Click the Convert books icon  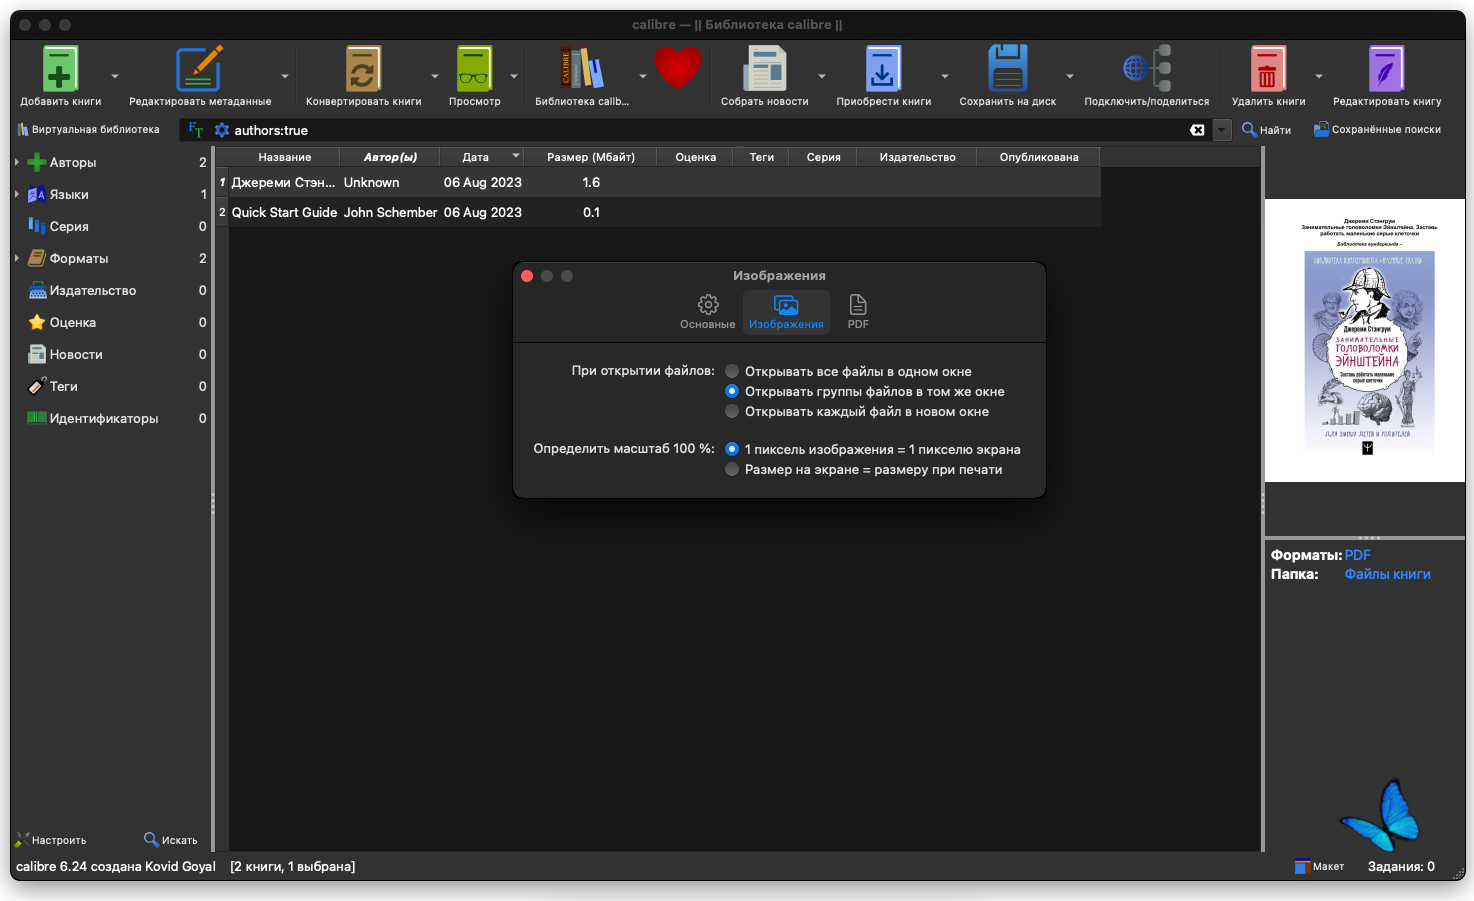point(363,71)
